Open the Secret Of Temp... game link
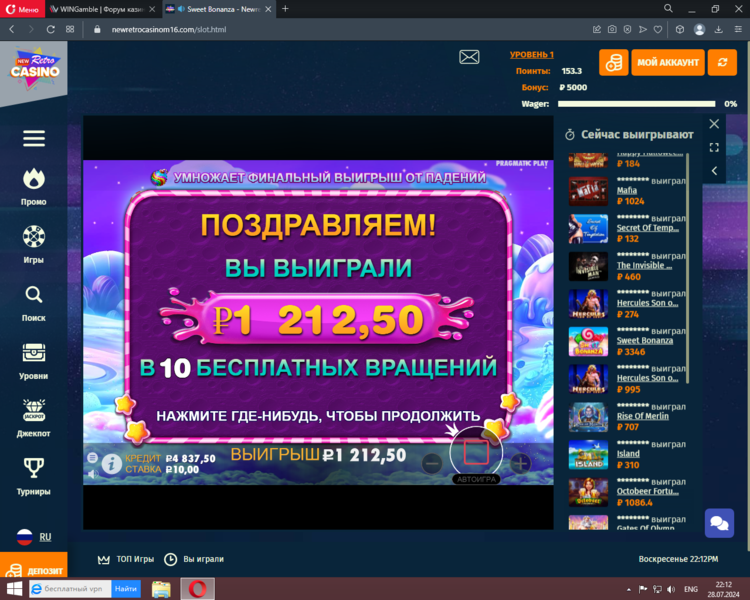This screenshot has height=600, width=750. tap(648, 228)
